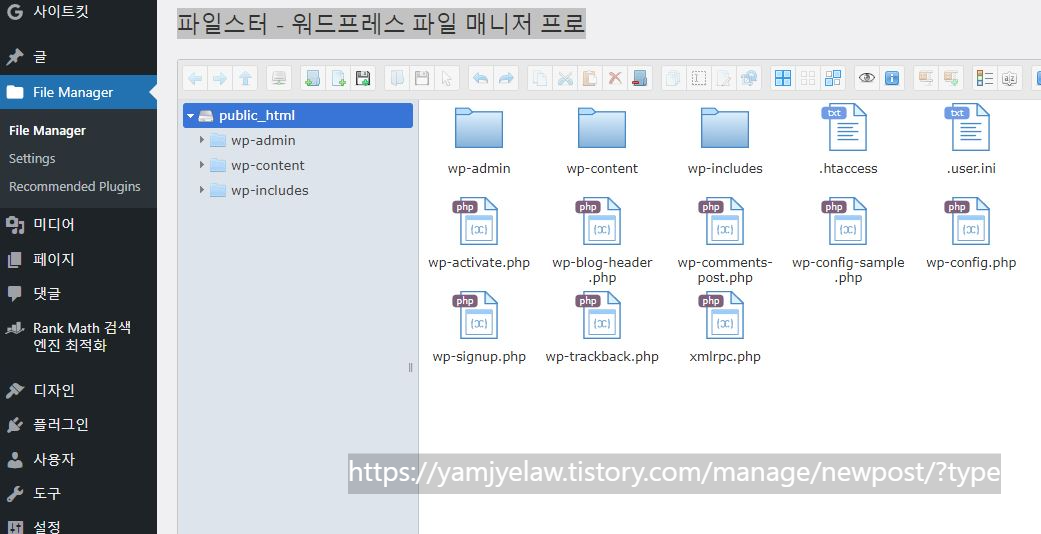Click the upload files floppy-plus icon
This screenshot has width=1041, height=534.
click(363, 78)
